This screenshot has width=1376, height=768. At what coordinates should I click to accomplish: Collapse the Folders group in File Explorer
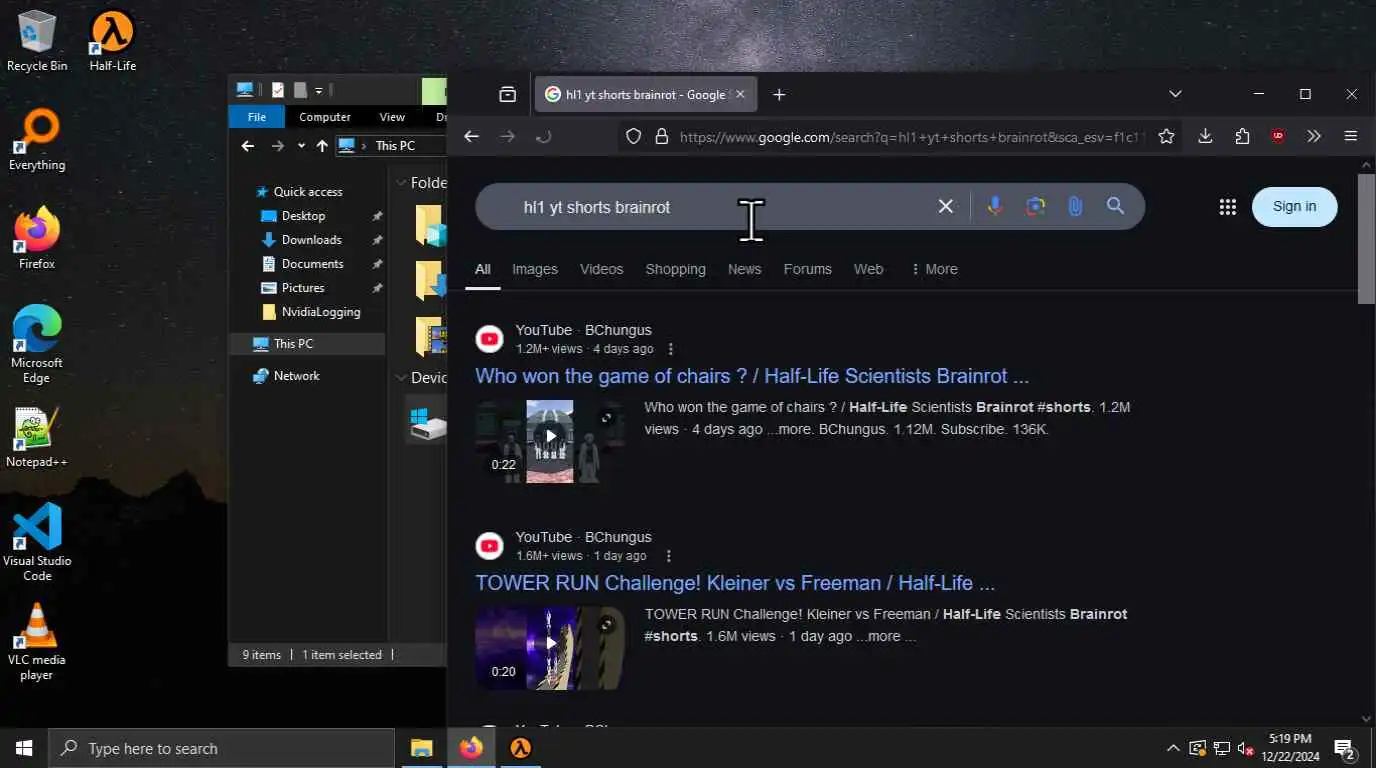402,183
